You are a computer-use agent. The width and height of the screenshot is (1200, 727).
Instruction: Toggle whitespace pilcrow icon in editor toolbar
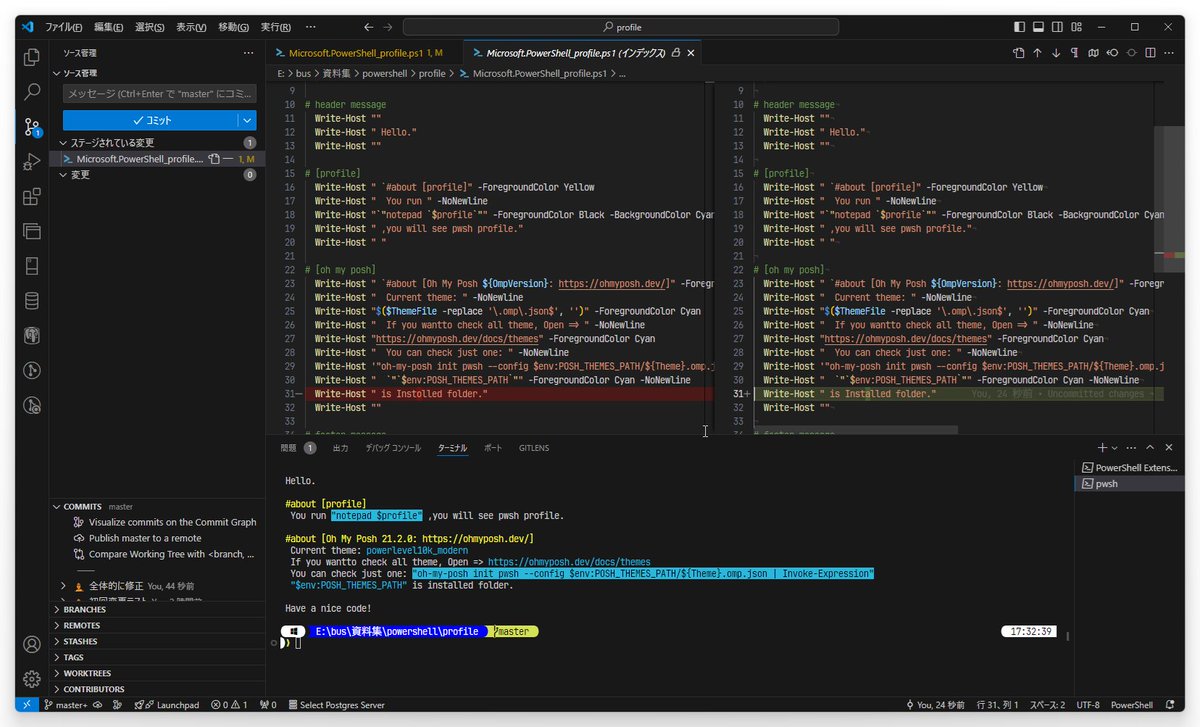click(x=1075, y=53)
